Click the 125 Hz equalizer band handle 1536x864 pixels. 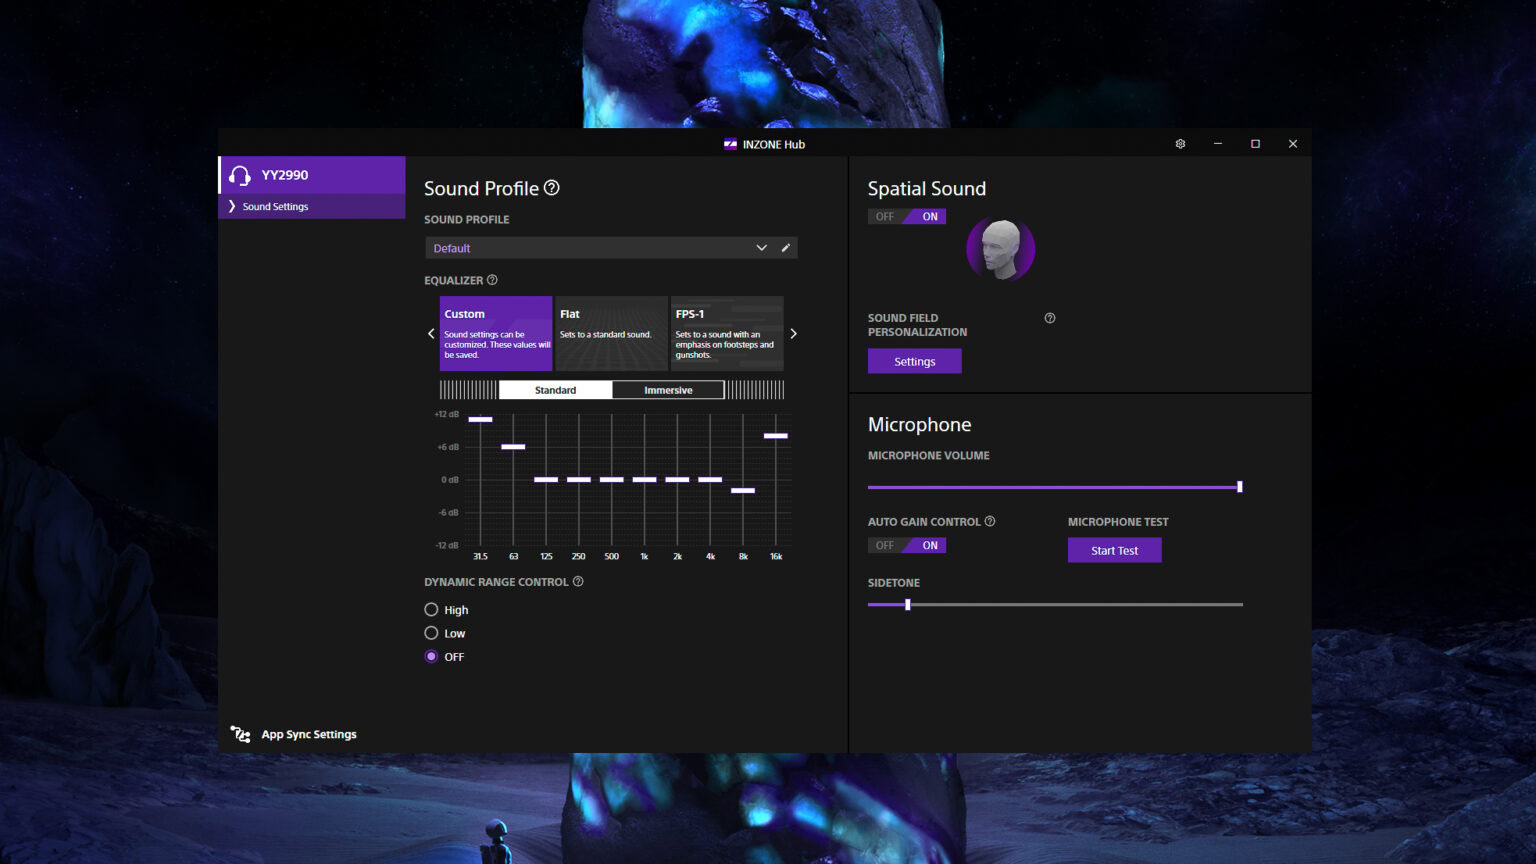point(546,480)
